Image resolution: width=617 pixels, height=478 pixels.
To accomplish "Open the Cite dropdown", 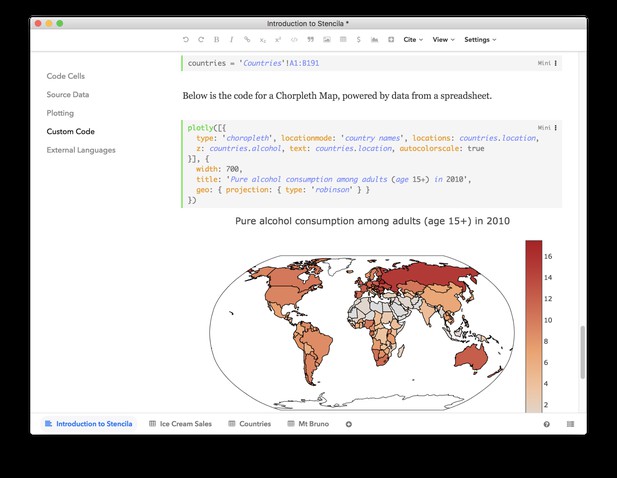I will (413, 40).
